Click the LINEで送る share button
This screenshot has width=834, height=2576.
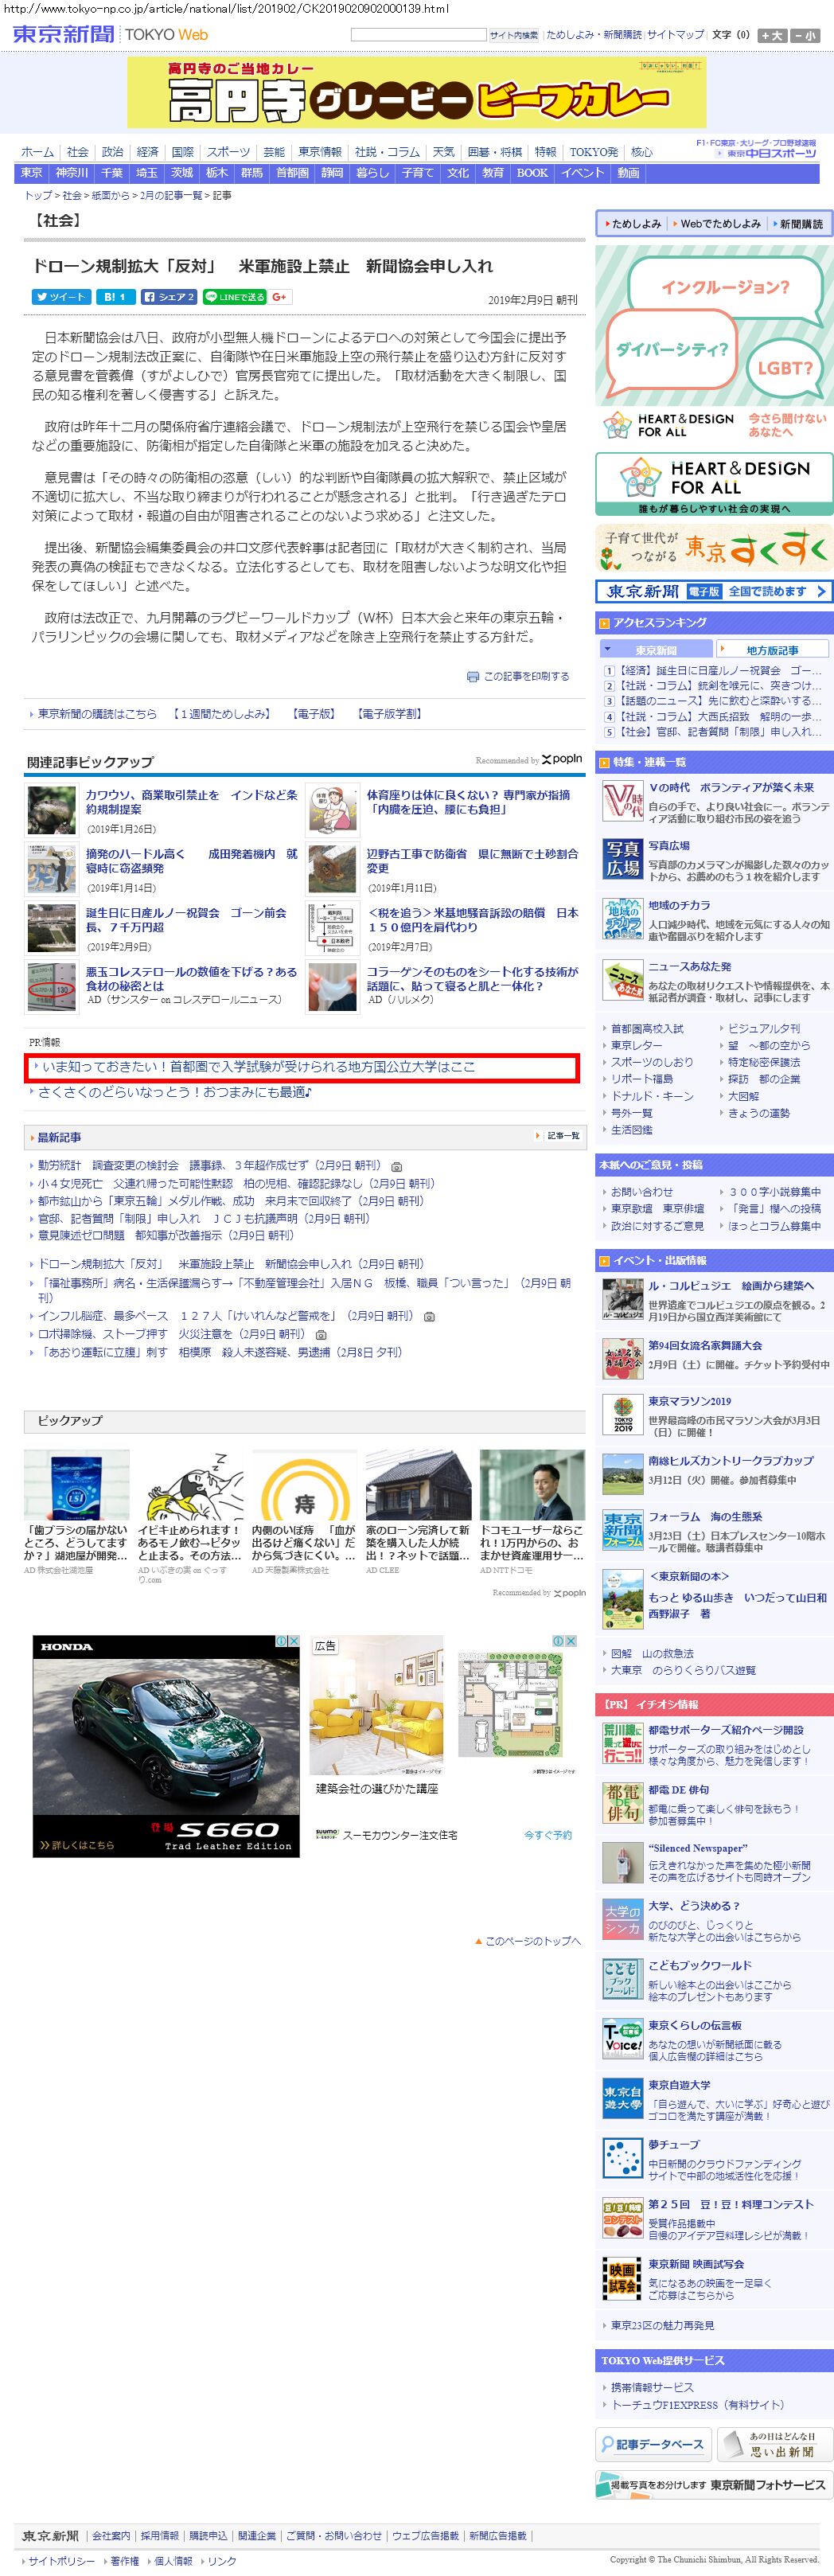pos(235,297)
